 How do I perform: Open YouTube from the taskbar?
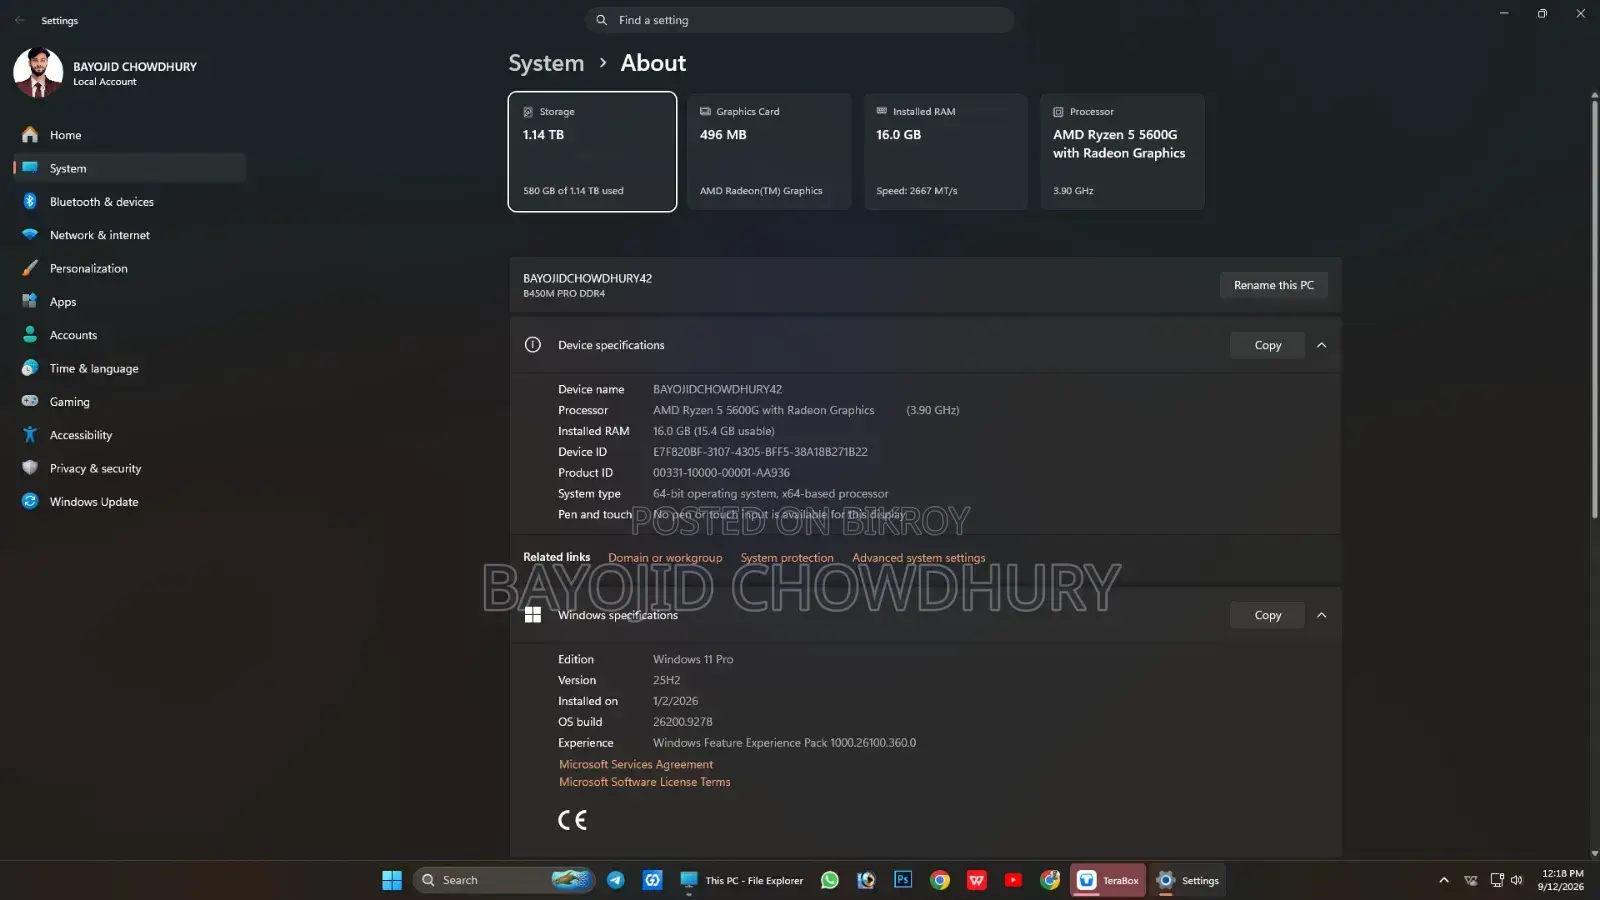(1013, 880)
